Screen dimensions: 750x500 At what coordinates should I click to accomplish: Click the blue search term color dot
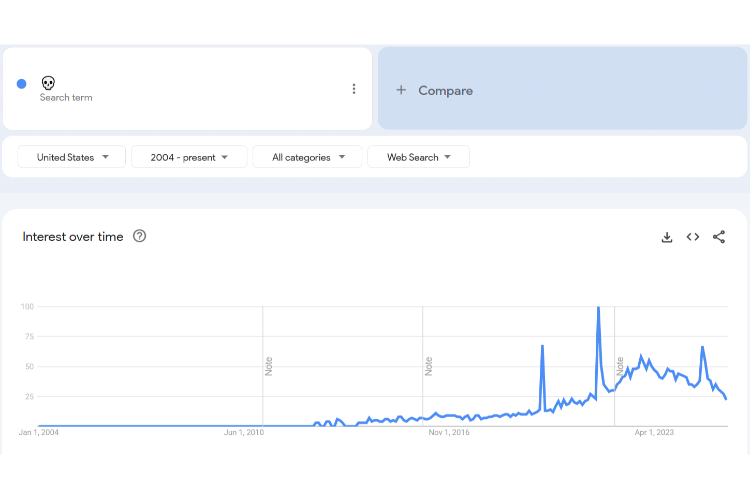[x=22, y=84]
